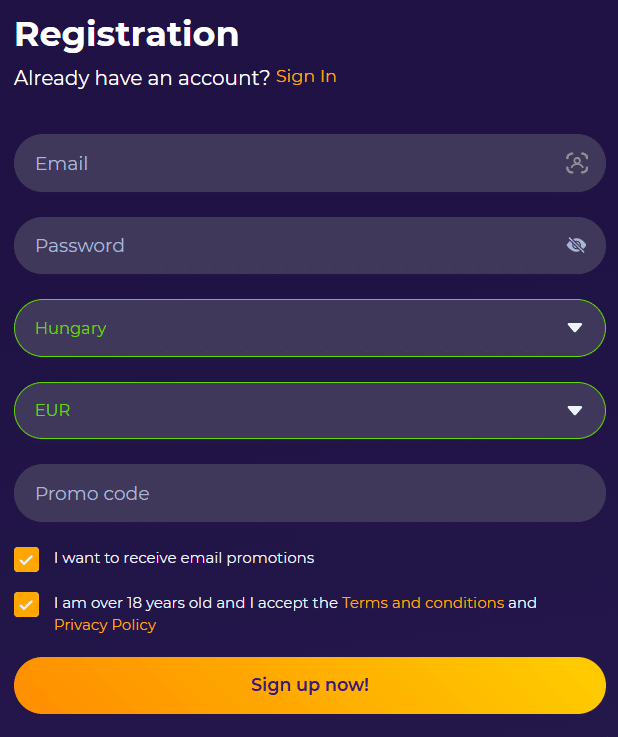This screenshot has height=737, width=618.
Task: Click the 'Already have an account?' text
Action: pyautogui.click(x=142, y=78)
